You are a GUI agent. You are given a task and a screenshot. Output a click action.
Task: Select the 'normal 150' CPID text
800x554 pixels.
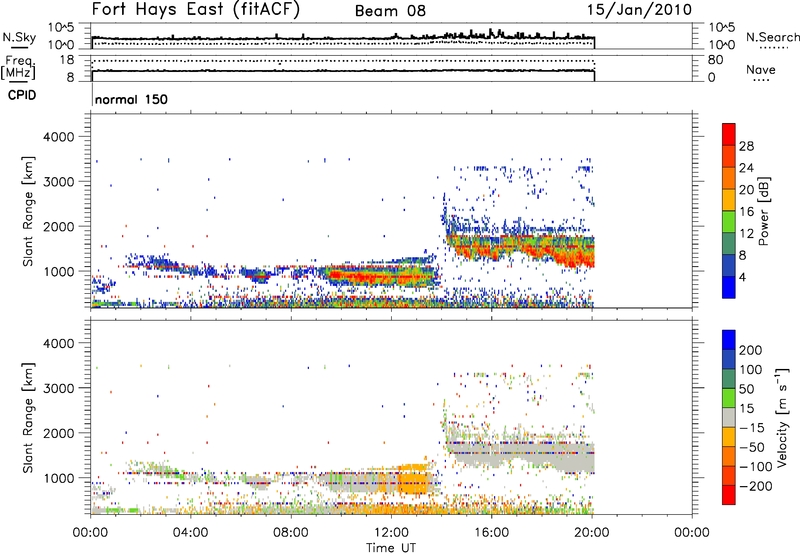pyautogui.click(x=131, y=99)
